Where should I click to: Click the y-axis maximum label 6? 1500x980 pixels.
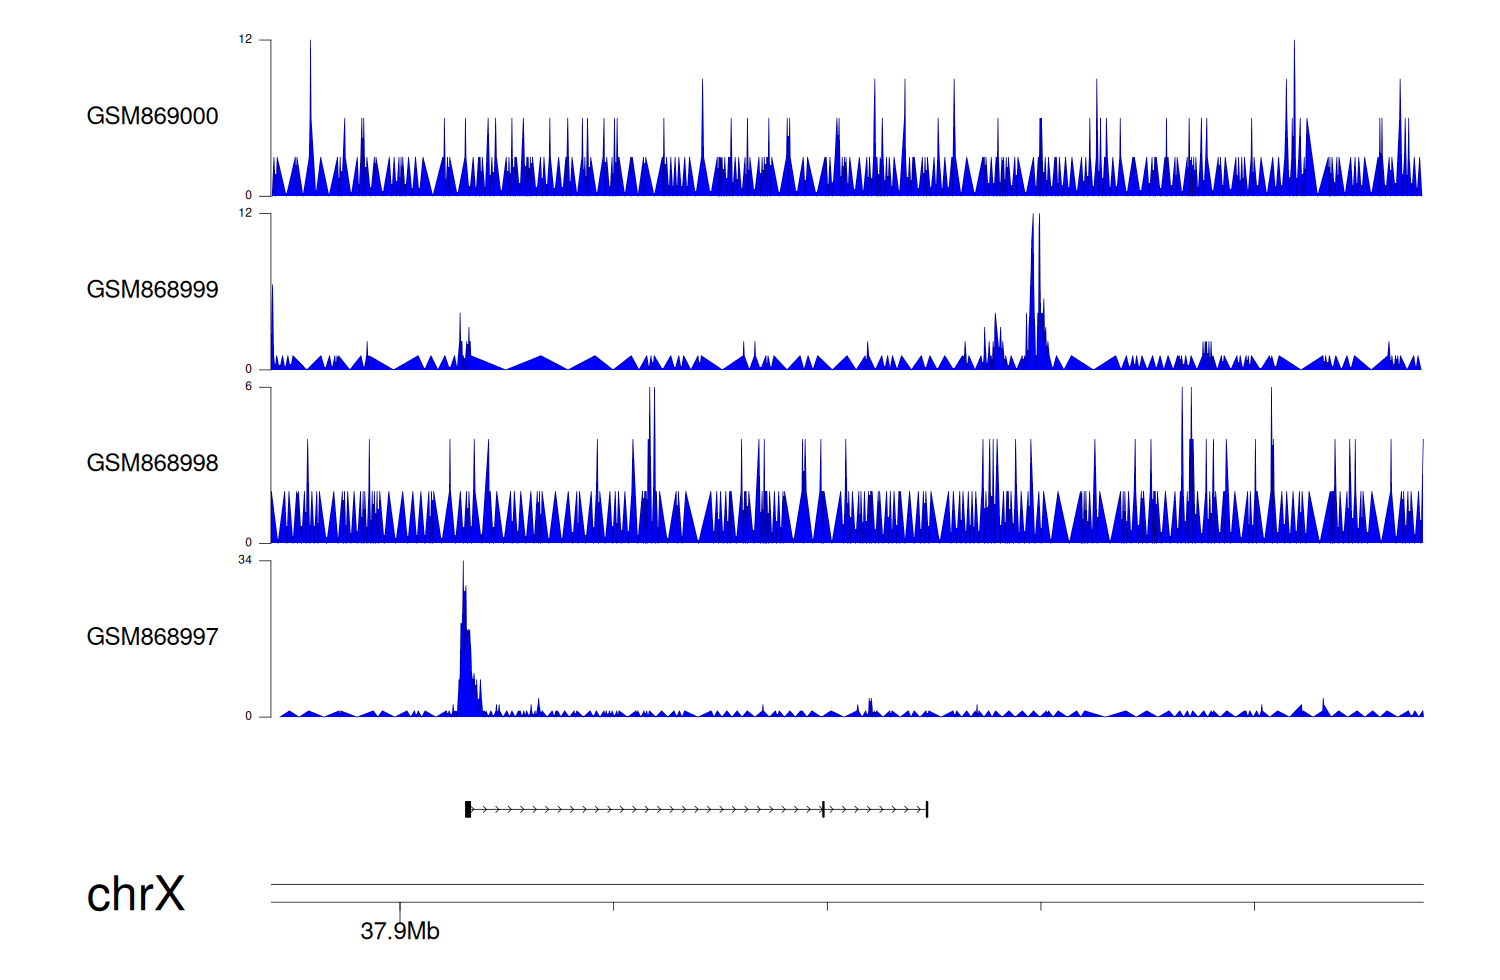pos(249,387)
